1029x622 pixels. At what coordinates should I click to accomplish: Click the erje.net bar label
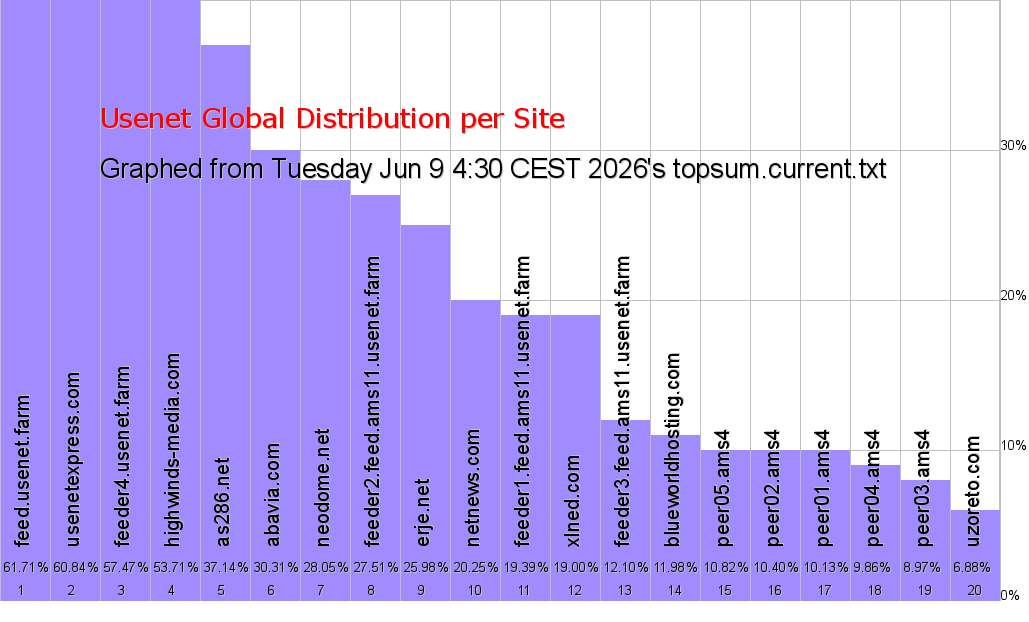pos(422,512)
